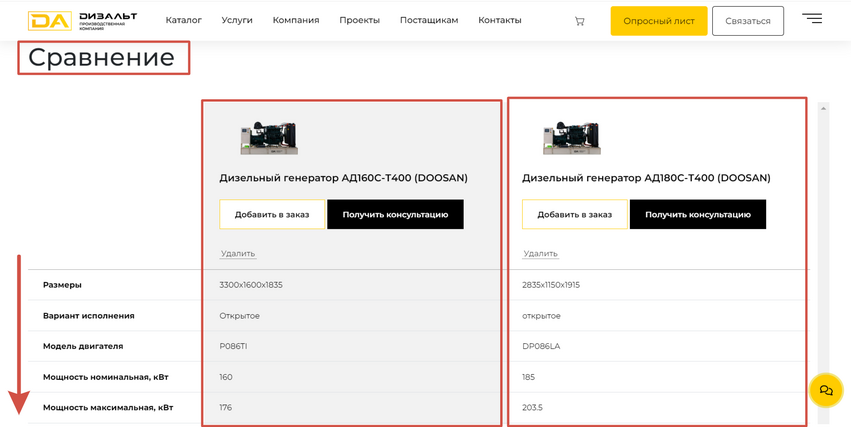The image size is (851, 427).
Task: Select the Модель двигателя row label
Action: click(83, 346)
